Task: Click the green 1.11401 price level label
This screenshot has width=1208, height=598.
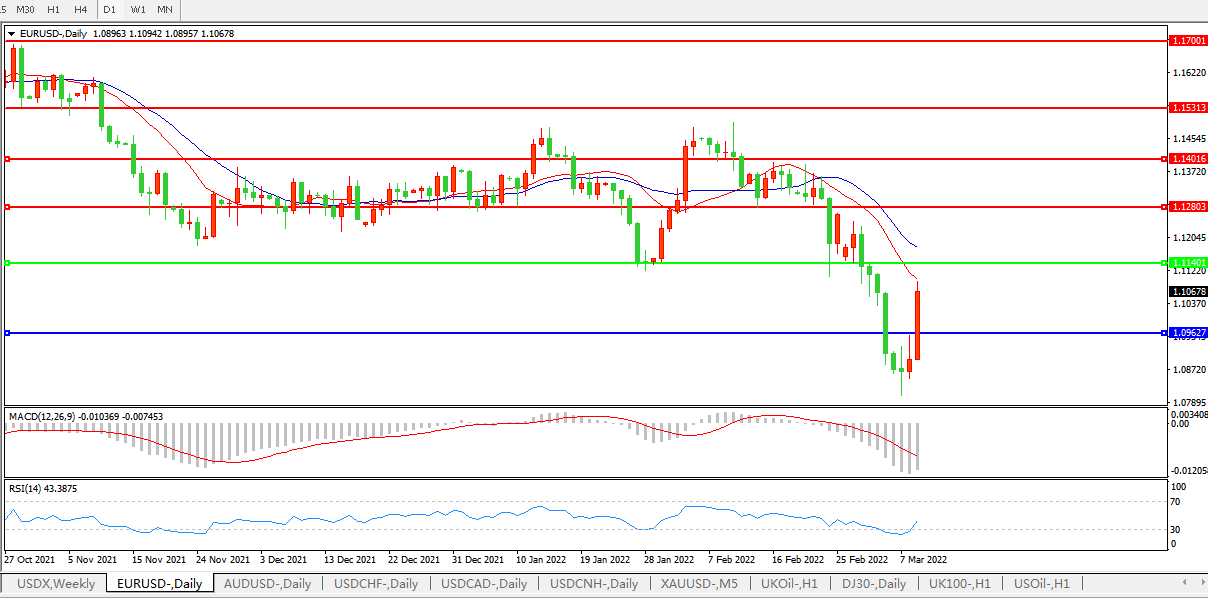Action: point(1187,263)
